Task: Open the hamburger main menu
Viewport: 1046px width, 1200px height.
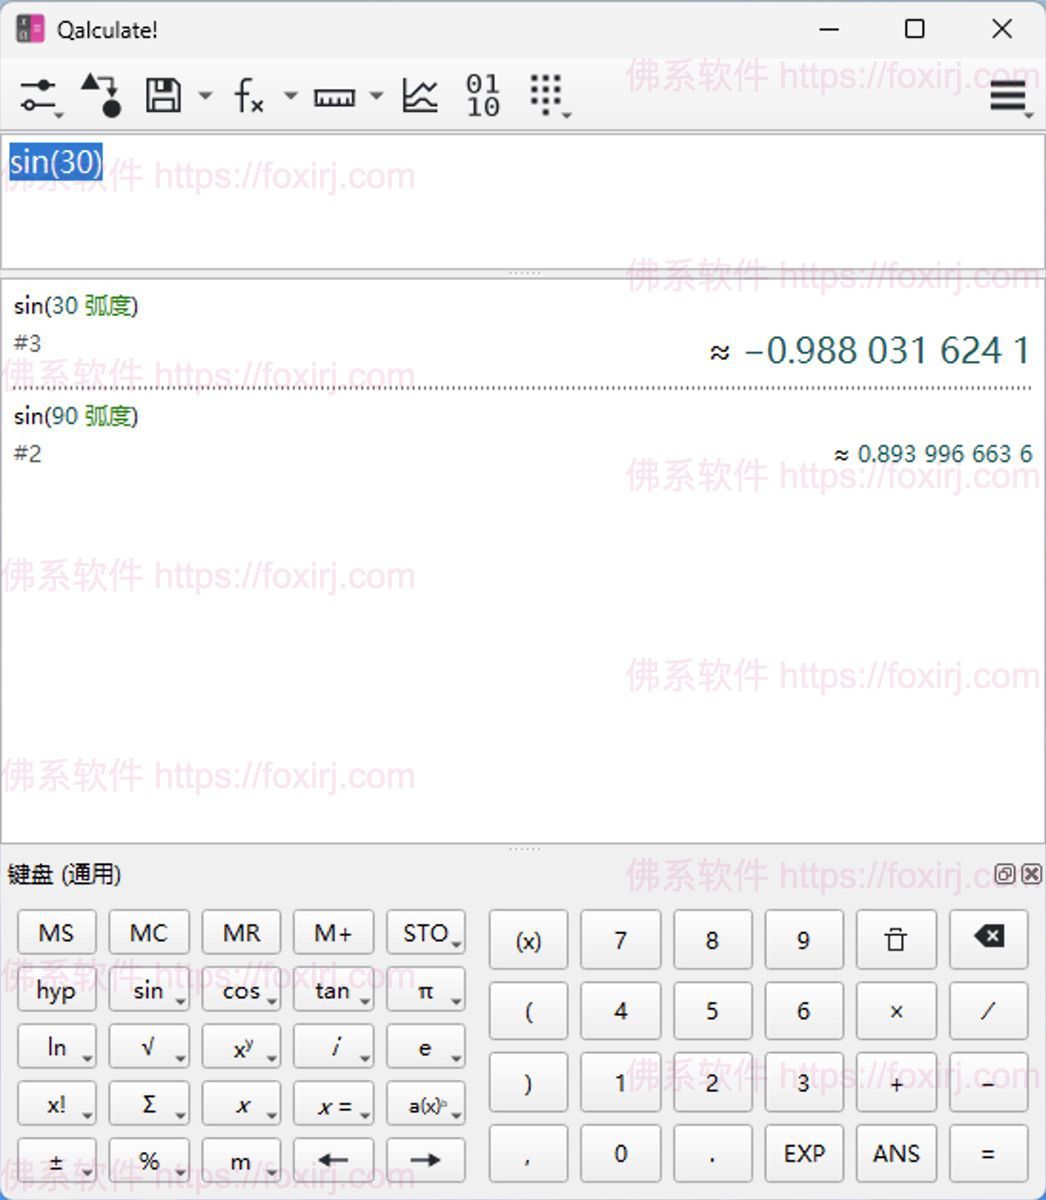Action: click(x=1008, y=96)
